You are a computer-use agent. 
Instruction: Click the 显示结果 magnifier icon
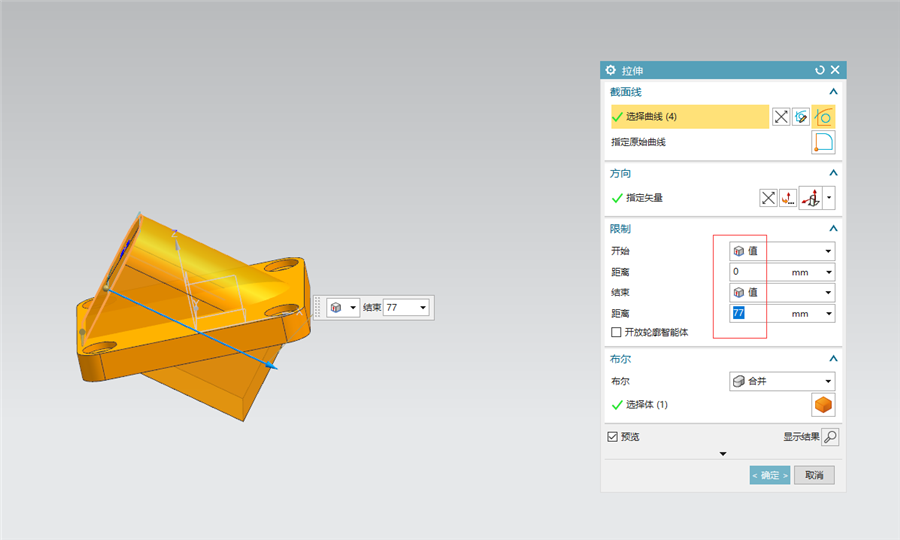830,437
